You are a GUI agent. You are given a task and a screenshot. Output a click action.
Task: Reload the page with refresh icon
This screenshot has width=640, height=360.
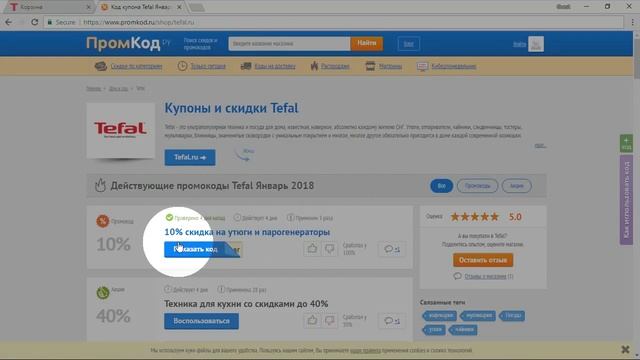[34, 22]
